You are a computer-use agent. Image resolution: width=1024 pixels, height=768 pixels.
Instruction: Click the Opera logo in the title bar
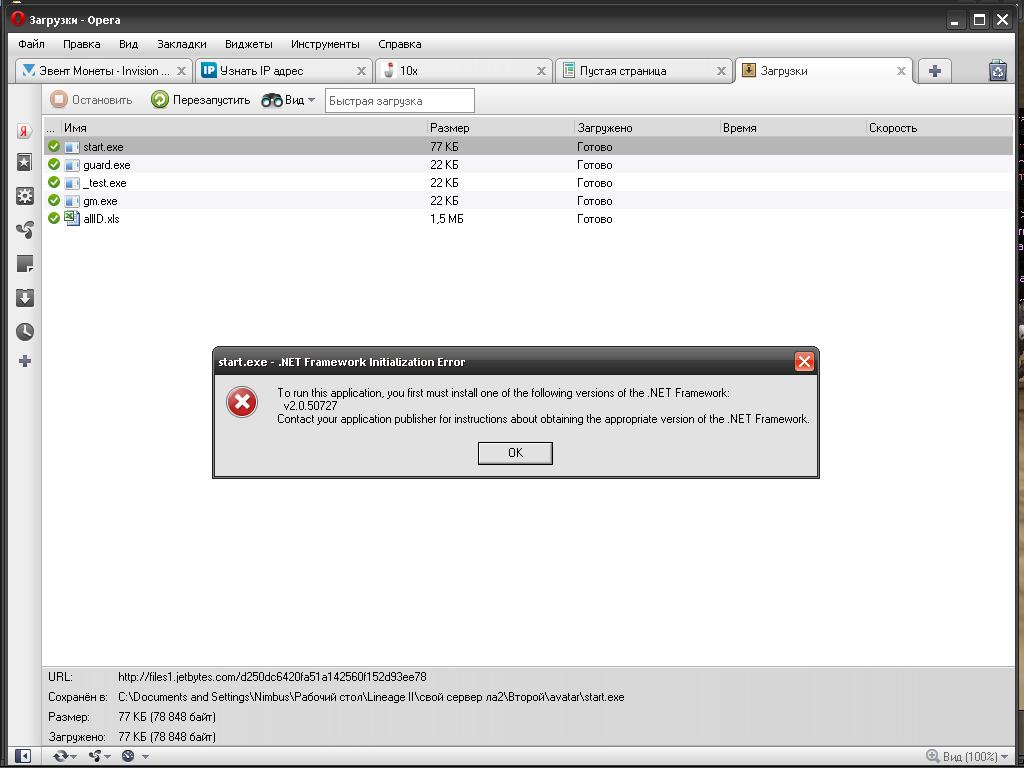coord(18,19)
